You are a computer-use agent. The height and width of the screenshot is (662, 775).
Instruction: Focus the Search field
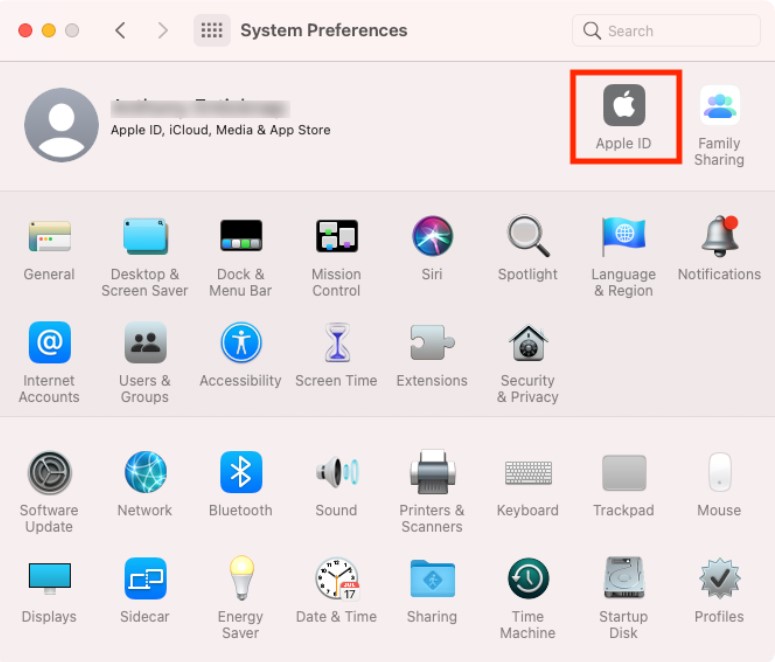[x=666, y=31]
